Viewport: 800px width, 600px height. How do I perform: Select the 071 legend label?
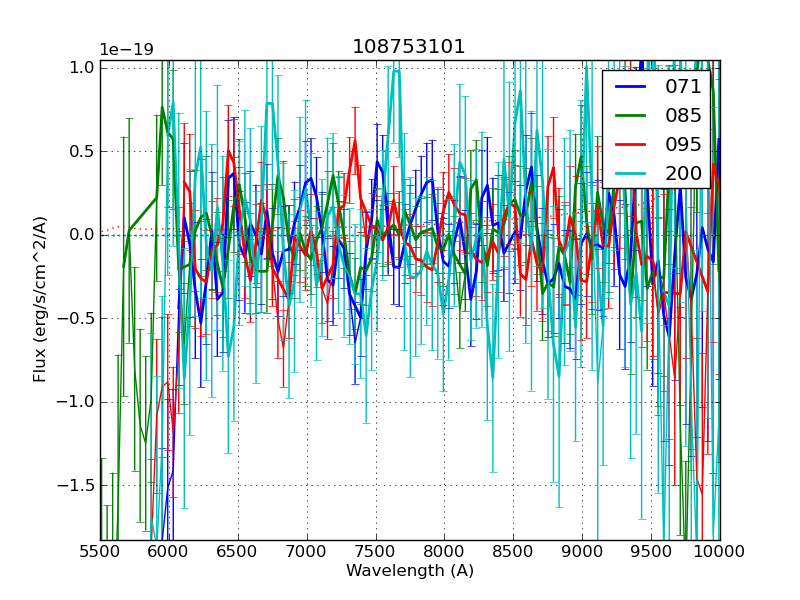683,87
